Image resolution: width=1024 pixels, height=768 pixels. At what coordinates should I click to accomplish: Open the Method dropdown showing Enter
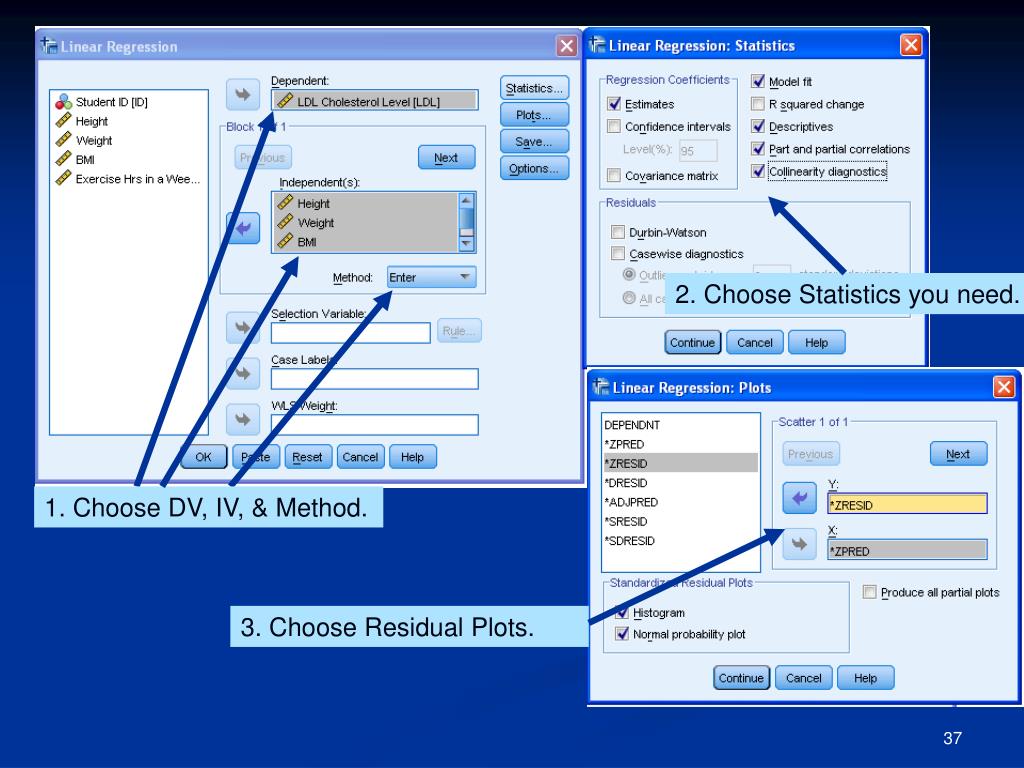point(432,277)
